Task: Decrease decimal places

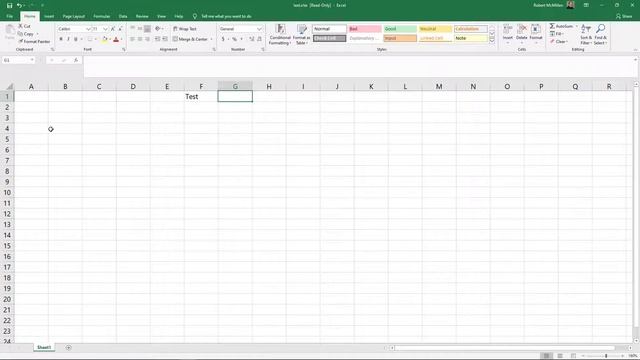Action: (259, 39)
